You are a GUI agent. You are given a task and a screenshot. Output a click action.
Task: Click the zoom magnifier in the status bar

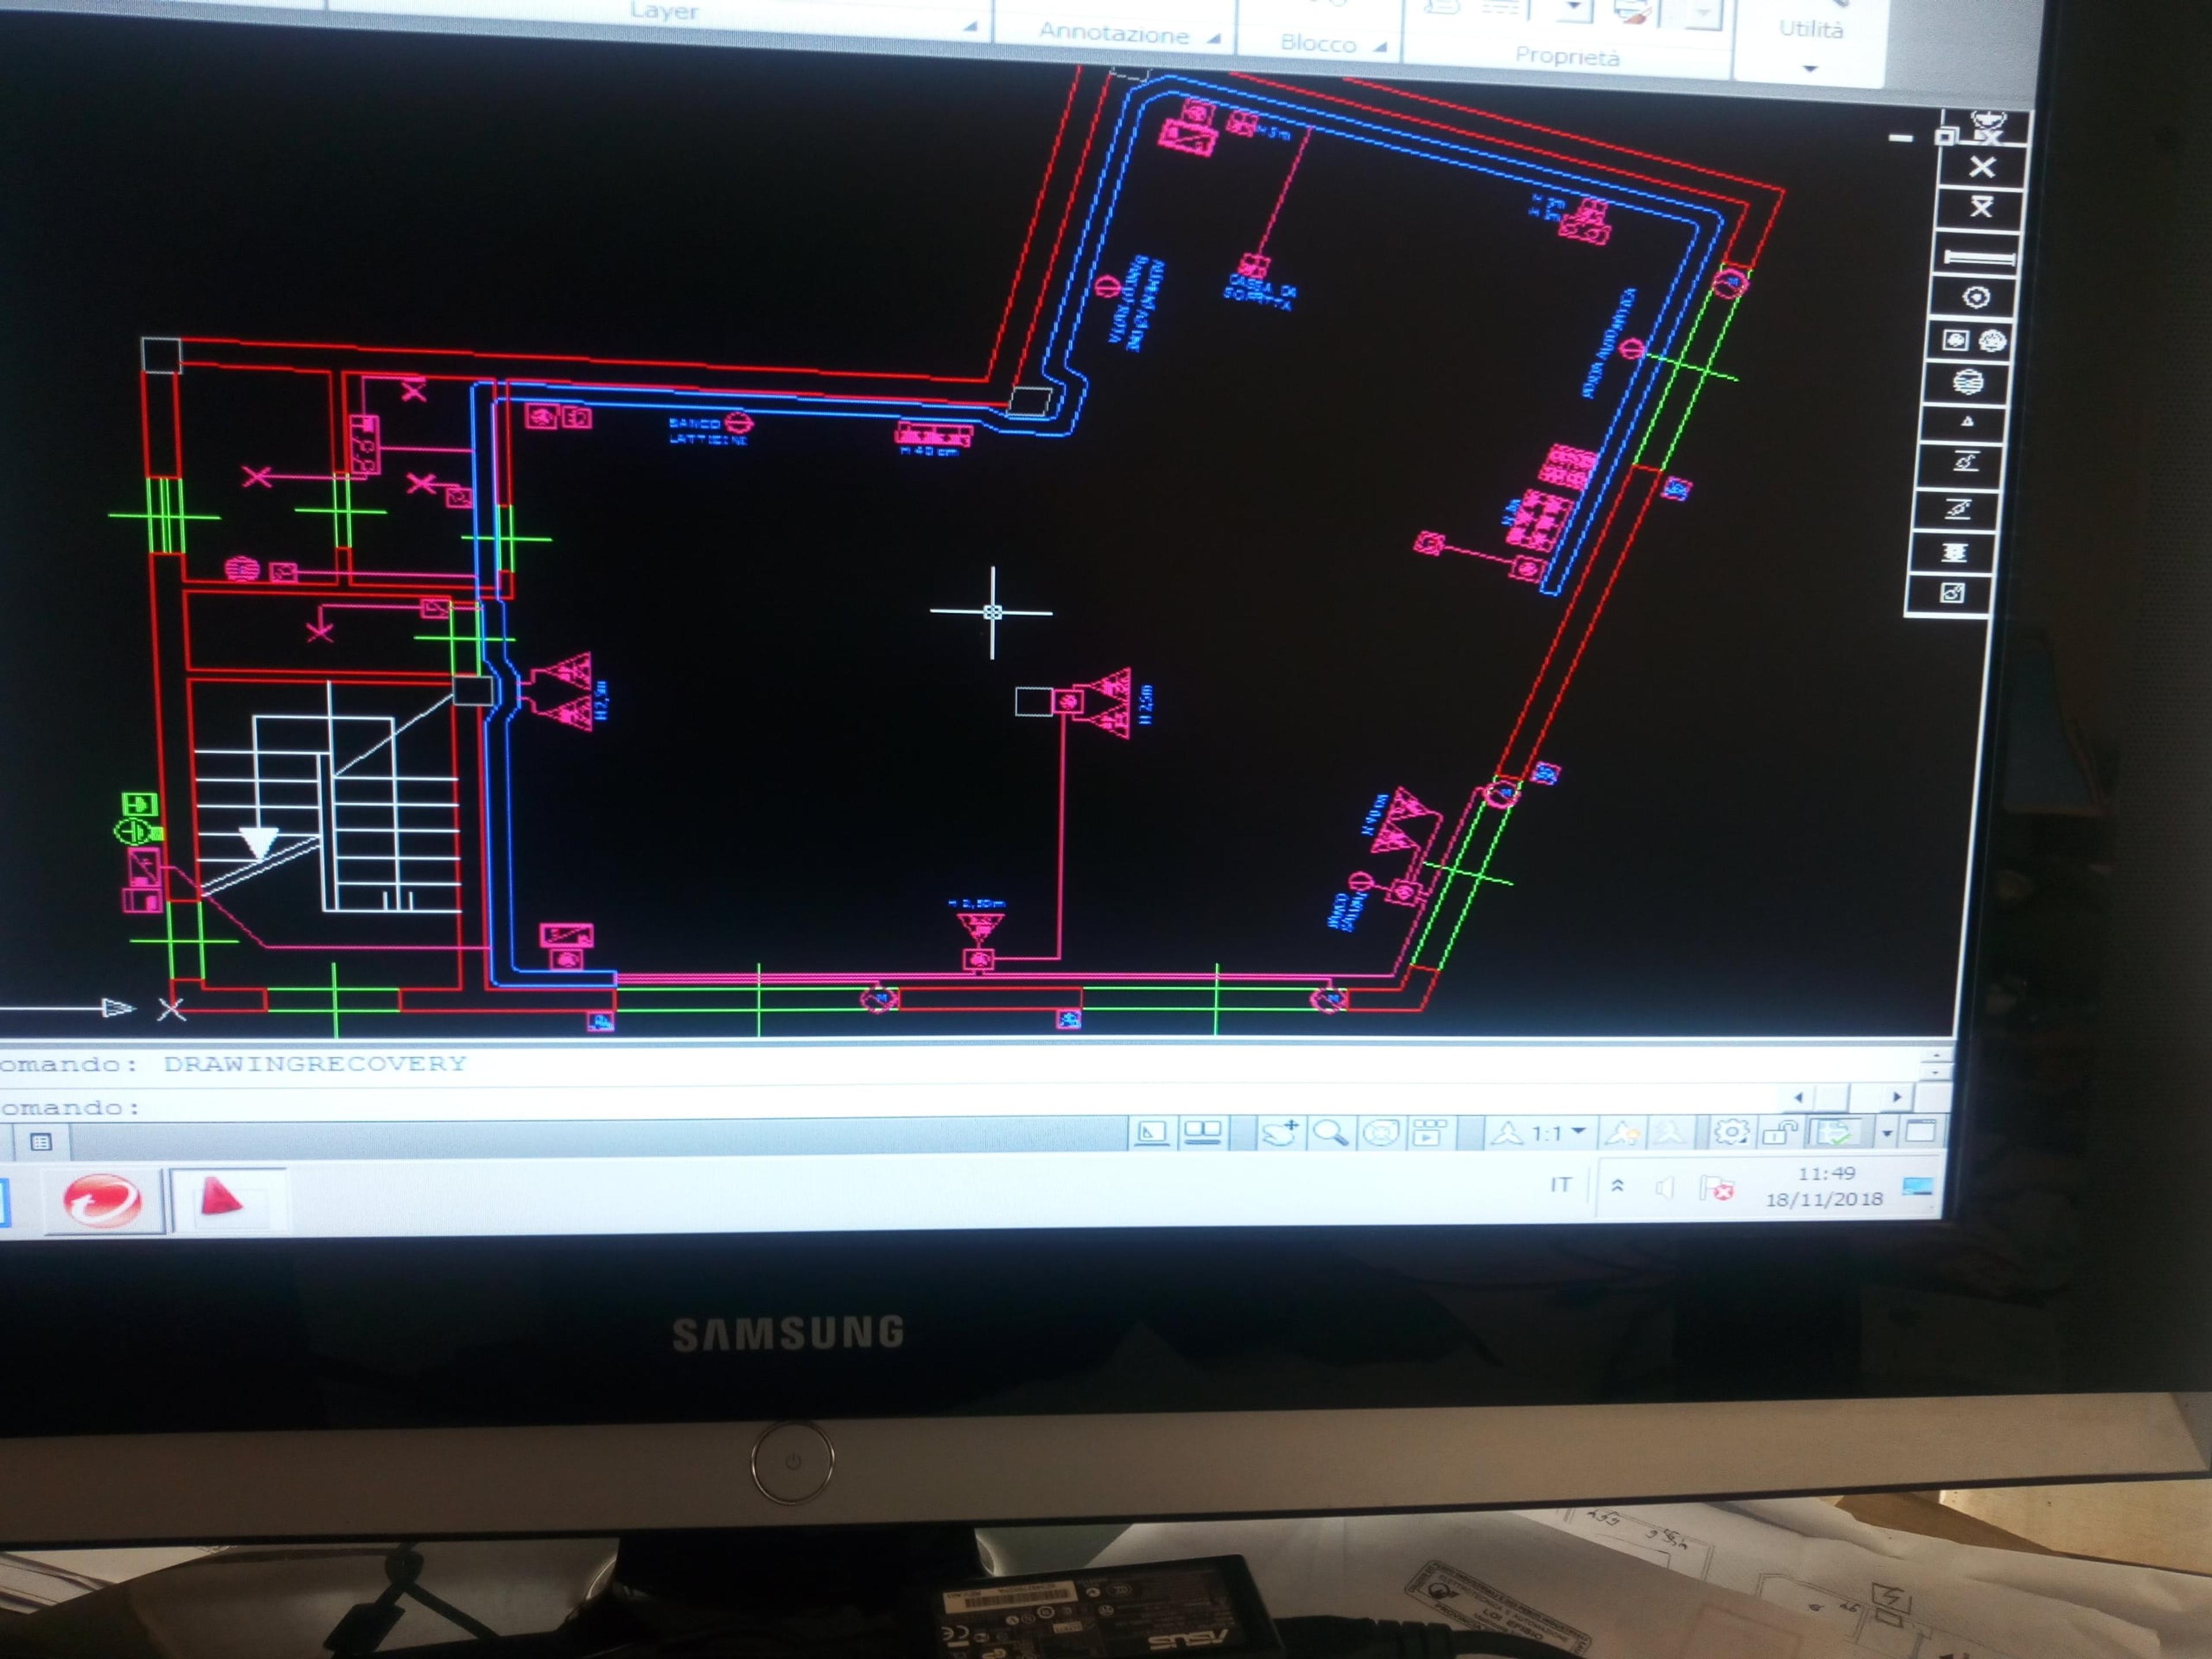point(1329,1132)
